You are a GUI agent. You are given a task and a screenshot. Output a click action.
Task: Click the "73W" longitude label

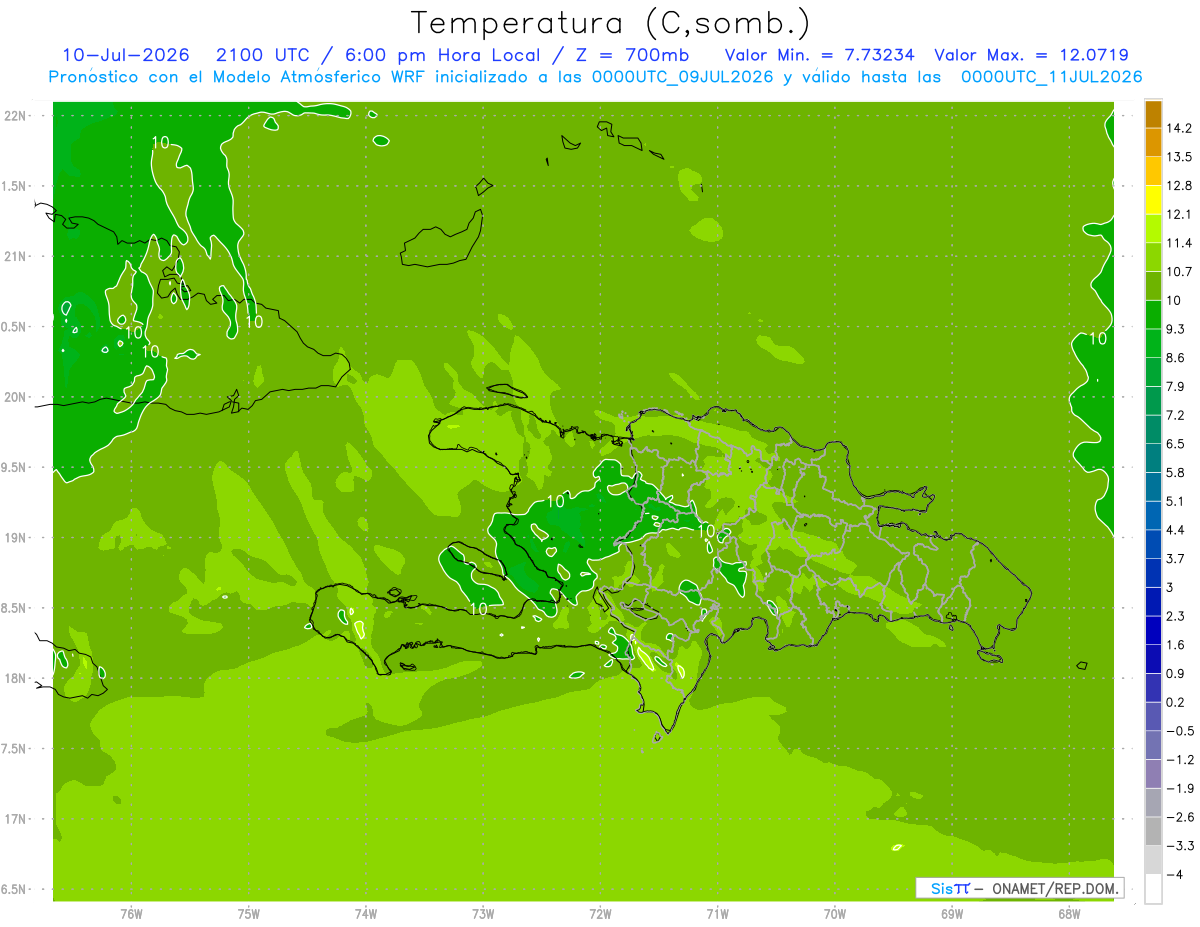[483, 914]
